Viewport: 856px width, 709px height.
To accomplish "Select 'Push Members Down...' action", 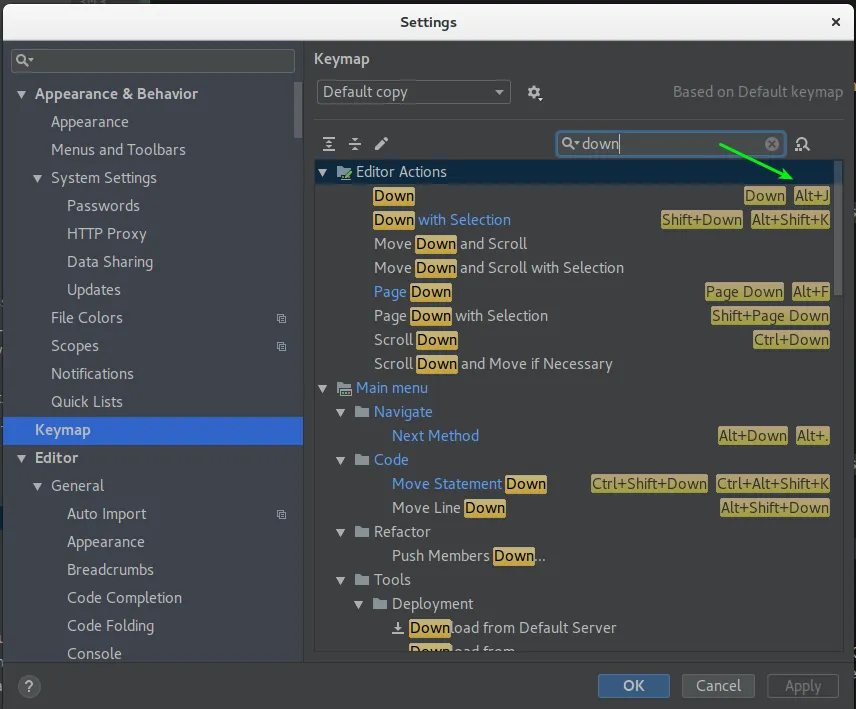I will [468, 556].
